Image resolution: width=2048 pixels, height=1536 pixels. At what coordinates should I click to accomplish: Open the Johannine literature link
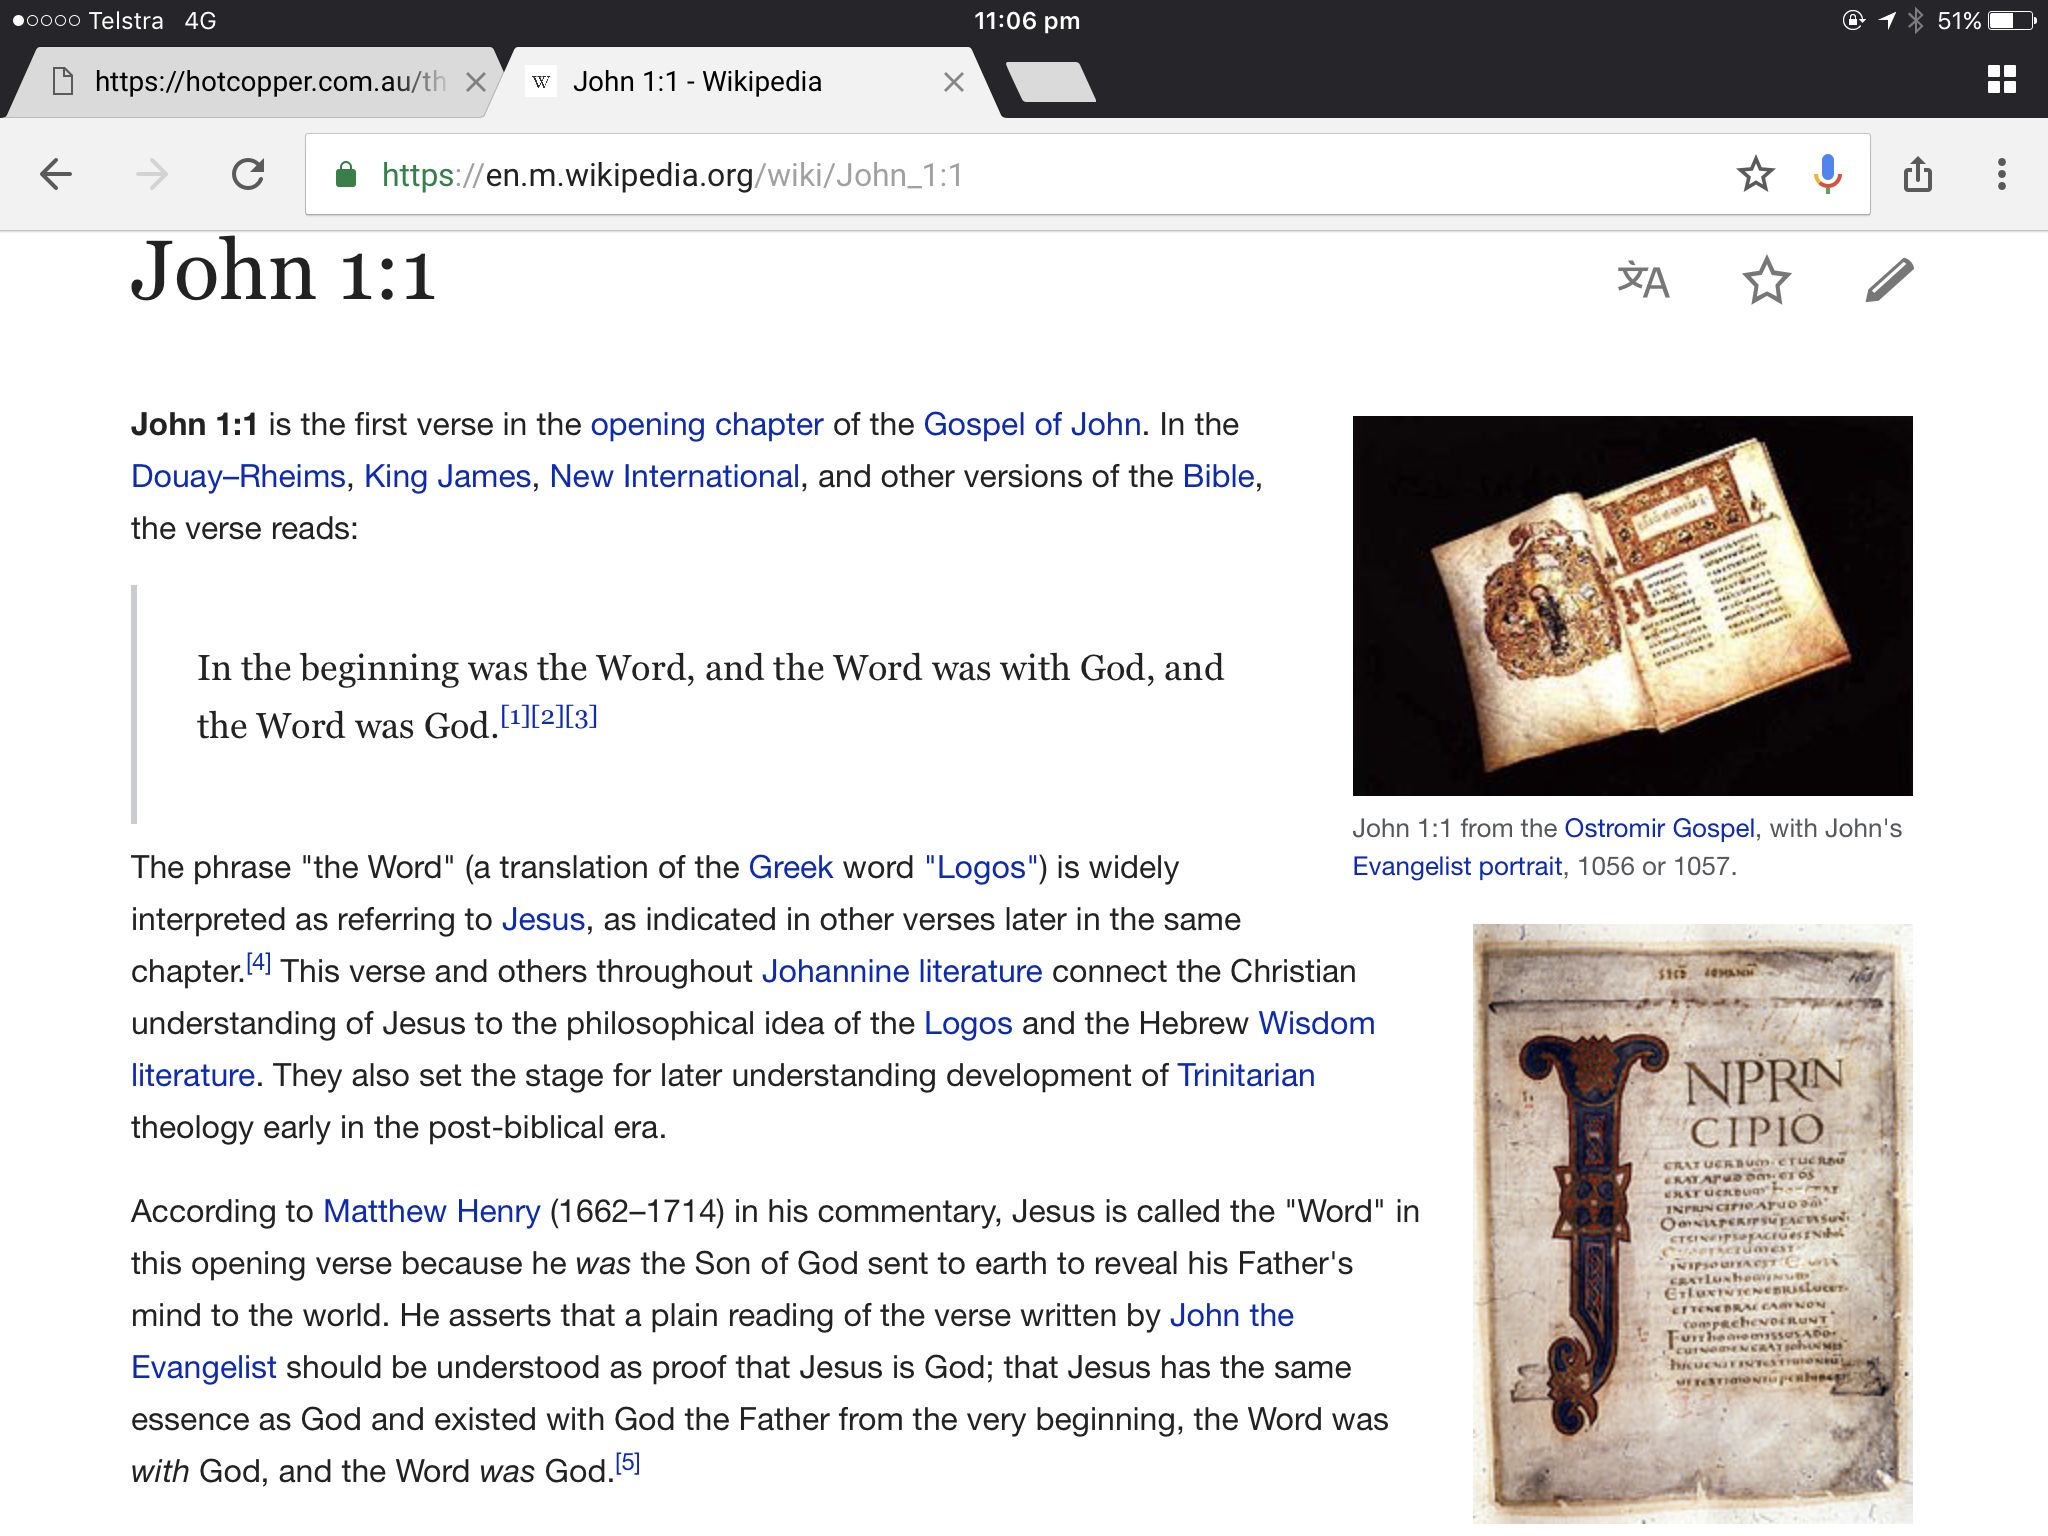(x=902, y=972)
